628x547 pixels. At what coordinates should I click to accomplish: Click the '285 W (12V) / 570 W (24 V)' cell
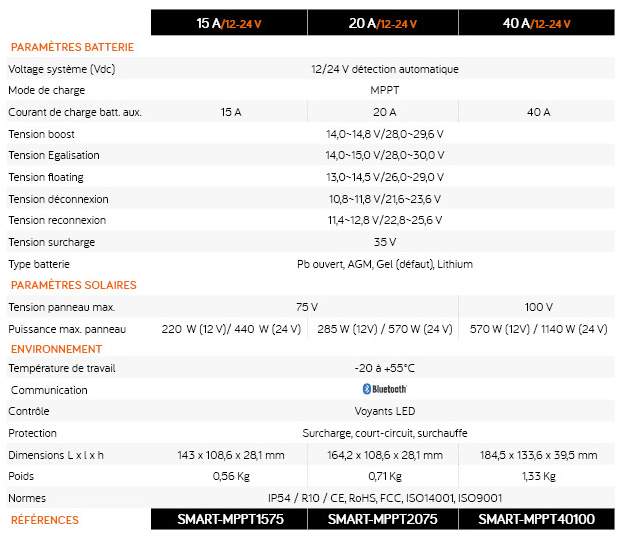tap(384, 329)
